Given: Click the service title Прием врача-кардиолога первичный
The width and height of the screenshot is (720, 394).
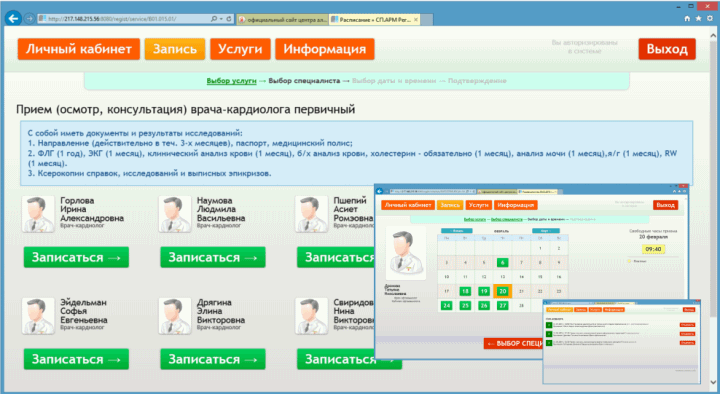Looking at the screenshot, I should pos(186,110).
